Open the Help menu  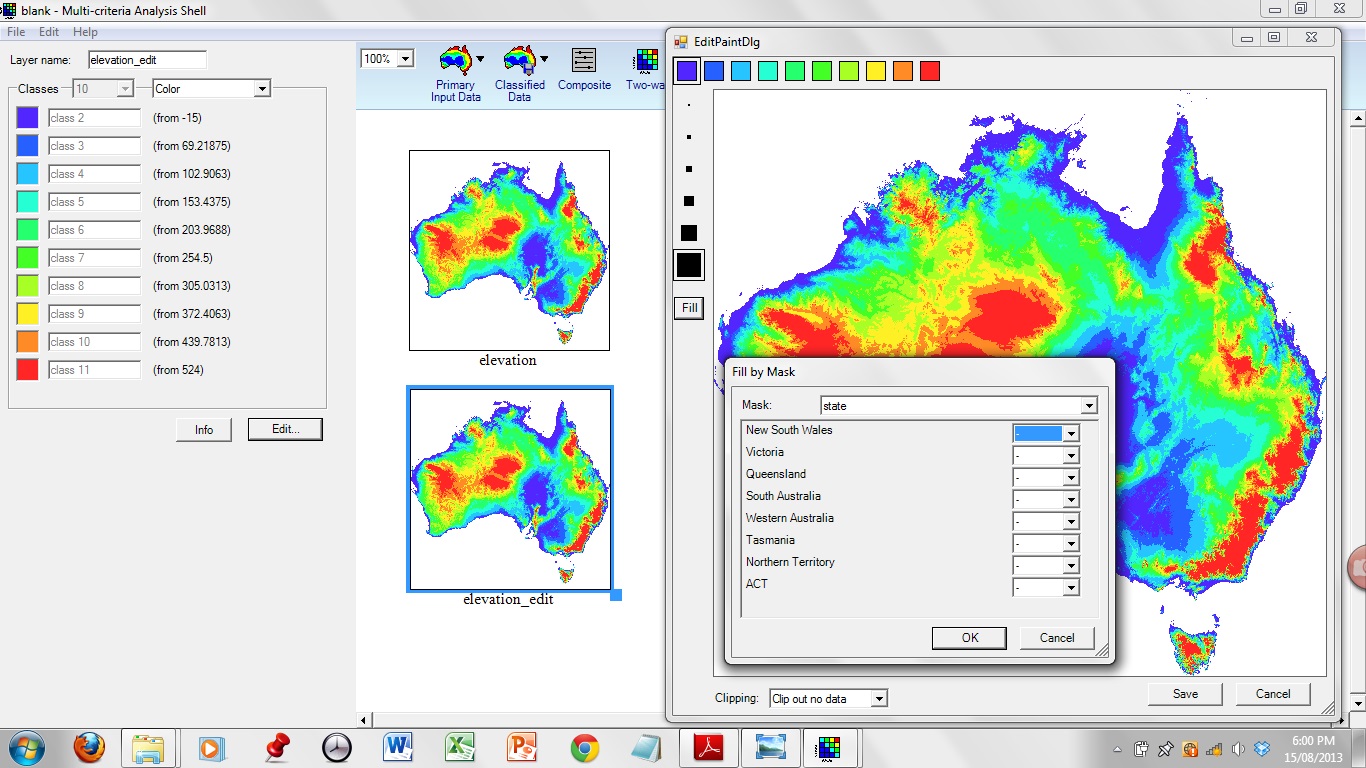(85, 32)
